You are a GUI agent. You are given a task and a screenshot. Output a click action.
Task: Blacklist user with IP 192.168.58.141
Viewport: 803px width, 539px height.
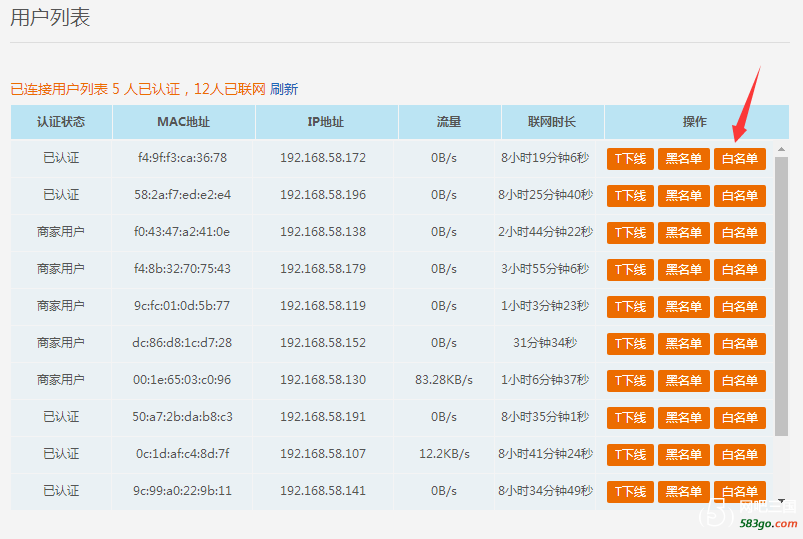(x=684, y=492)
